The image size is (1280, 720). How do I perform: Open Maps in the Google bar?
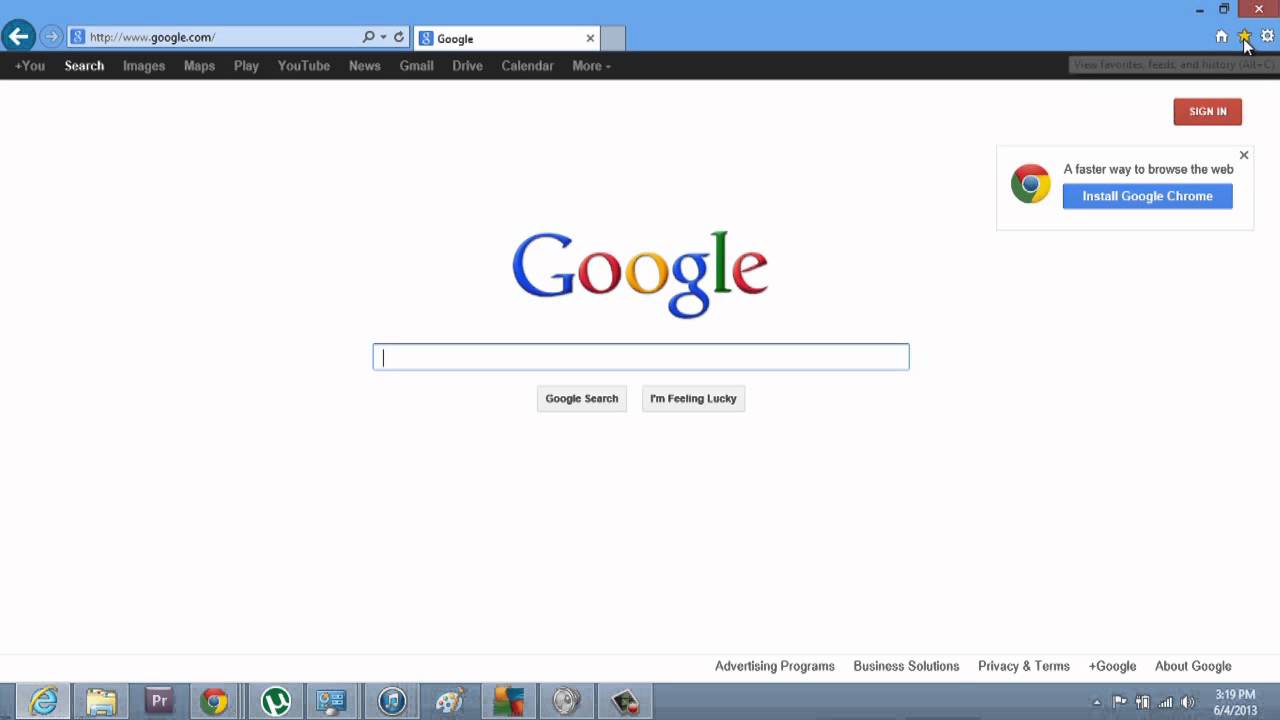[199, 66]
